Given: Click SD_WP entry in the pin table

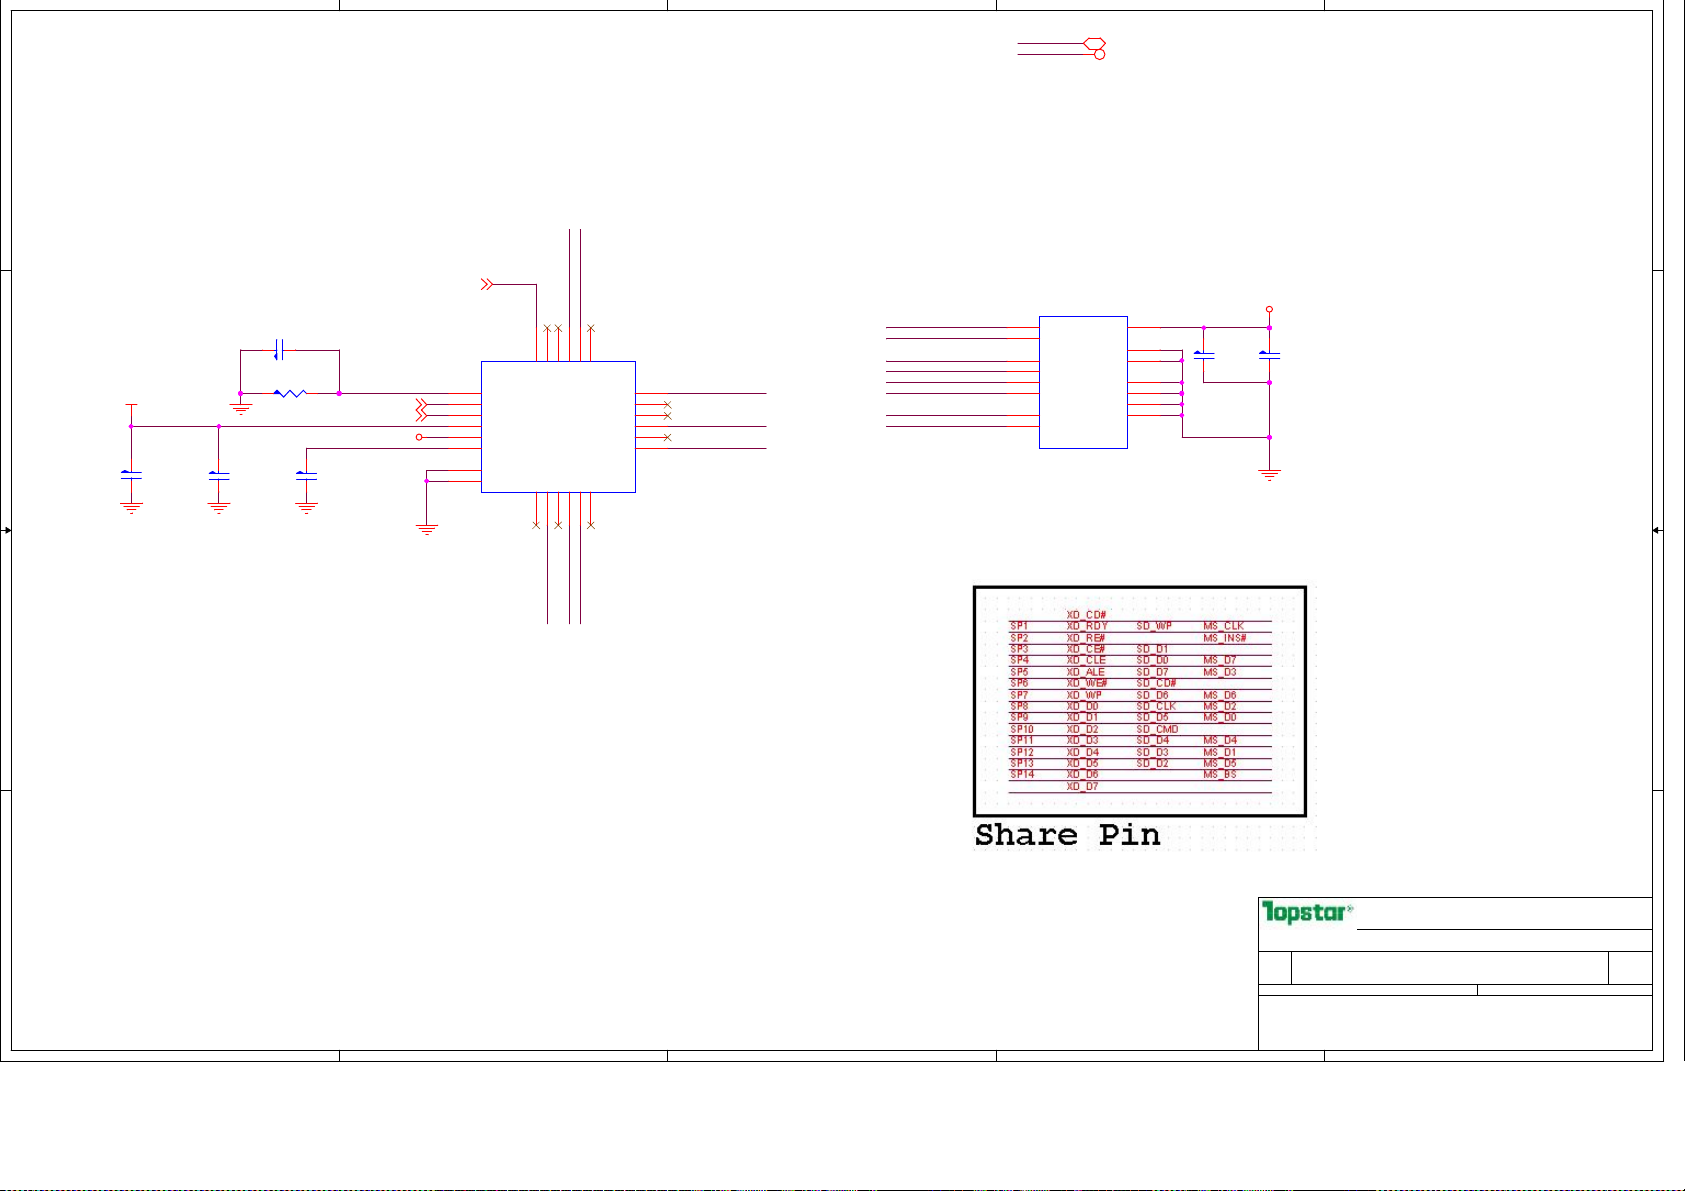Looking at the screenshot, I should [x=1153, y=626].
